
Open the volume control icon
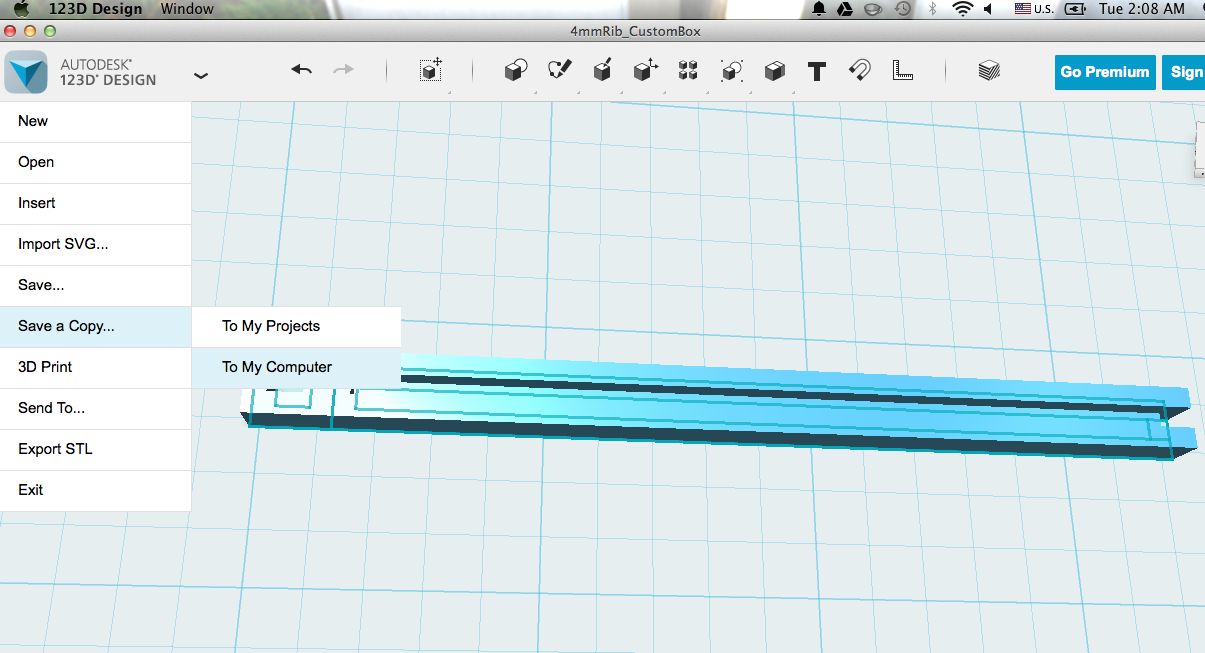tap(988, 9)
